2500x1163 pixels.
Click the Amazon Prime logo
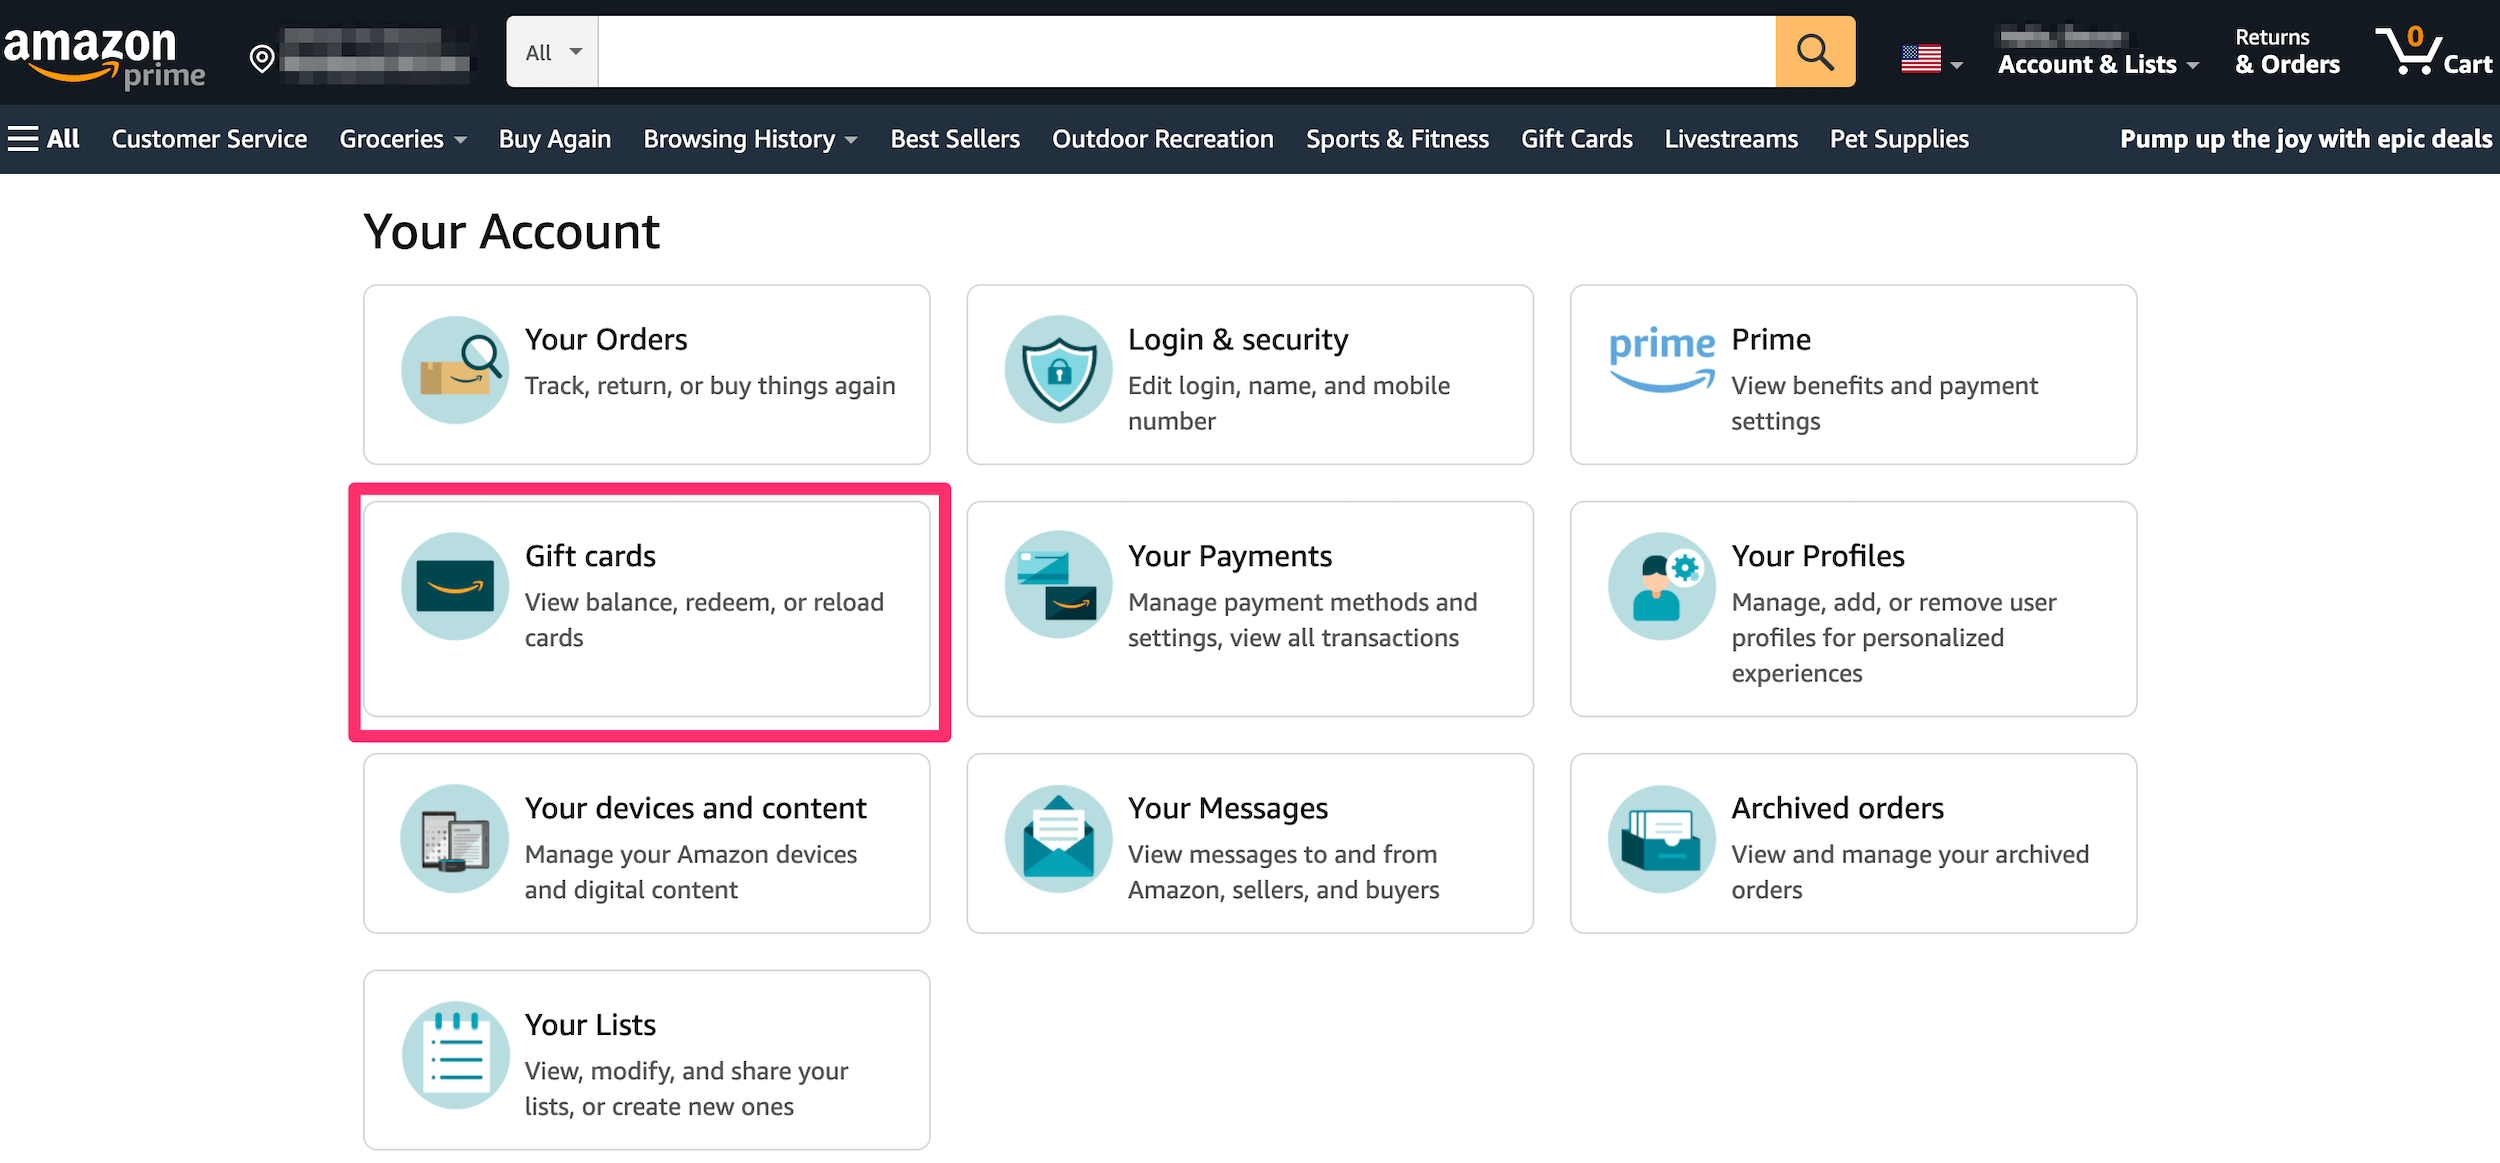104,59
